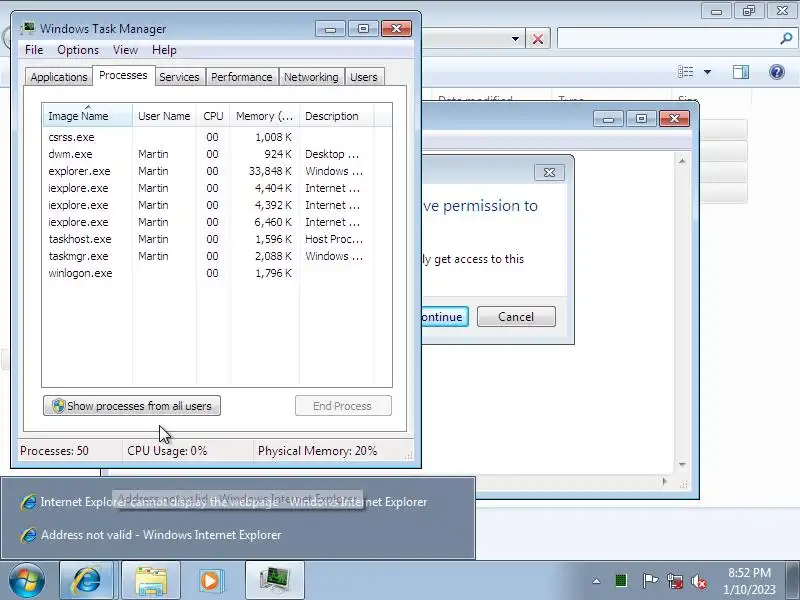Image resolution: width=800 pixels, height=600 pixels.
Task: Switch to 'Address not valid' IE window
Action: coord(238,535)
